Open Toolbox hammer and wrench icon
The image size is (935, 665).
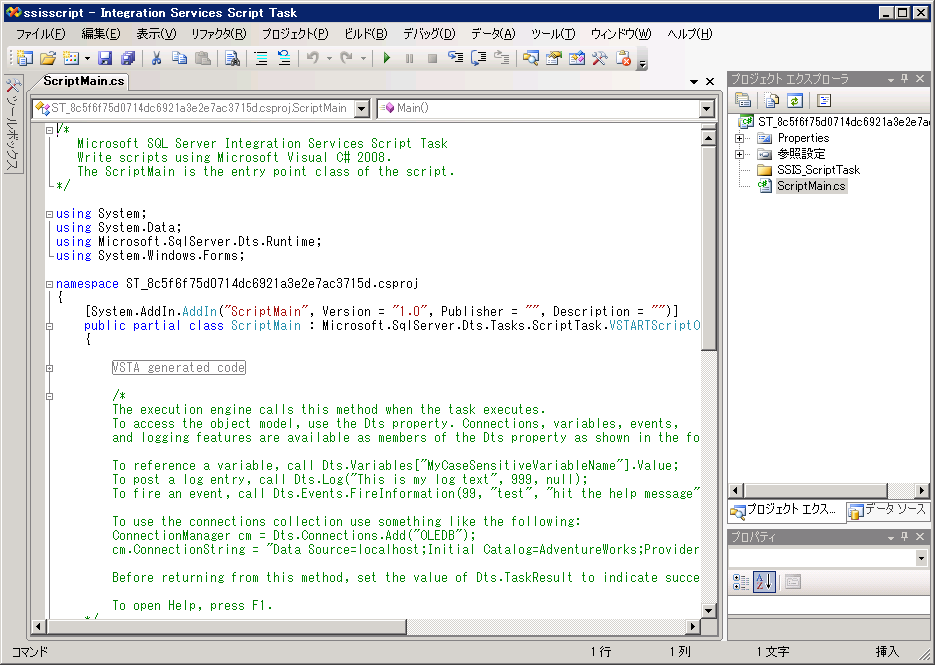click(x=600, y=58)
